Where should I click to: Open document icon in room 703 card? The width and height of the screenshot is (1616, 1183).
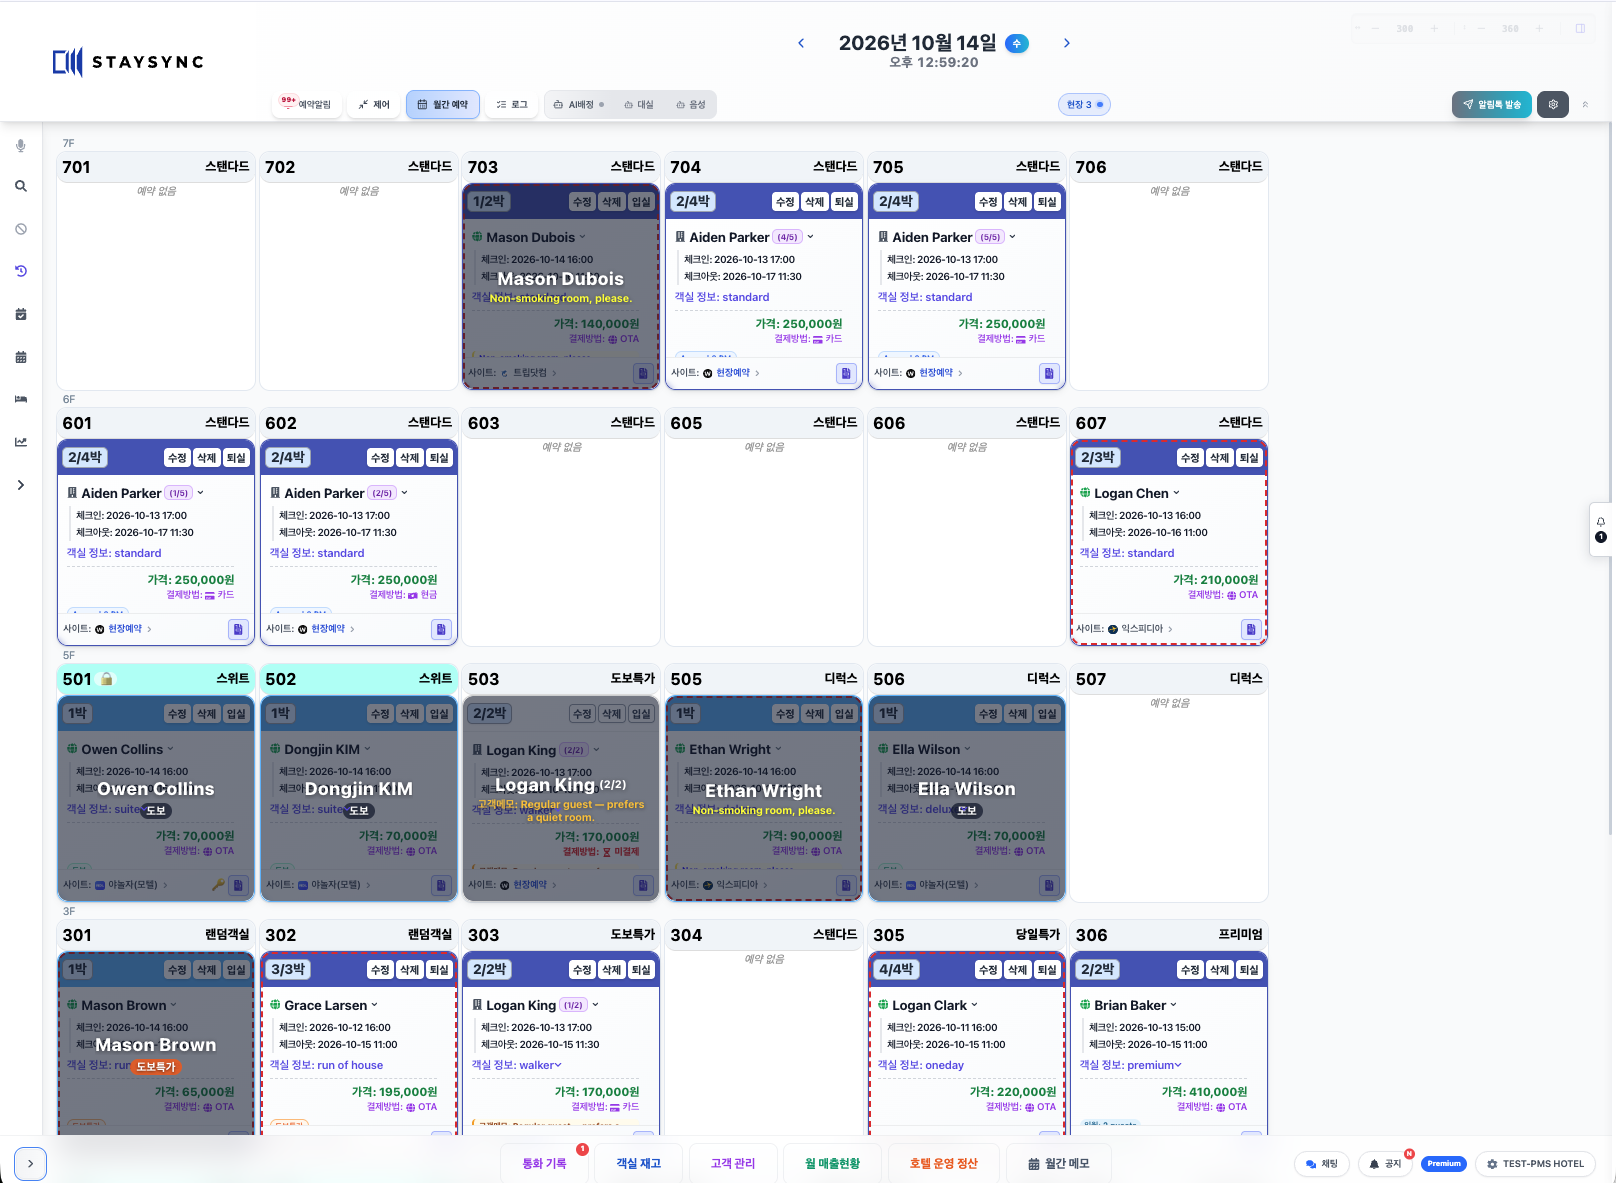click(643, 373)
